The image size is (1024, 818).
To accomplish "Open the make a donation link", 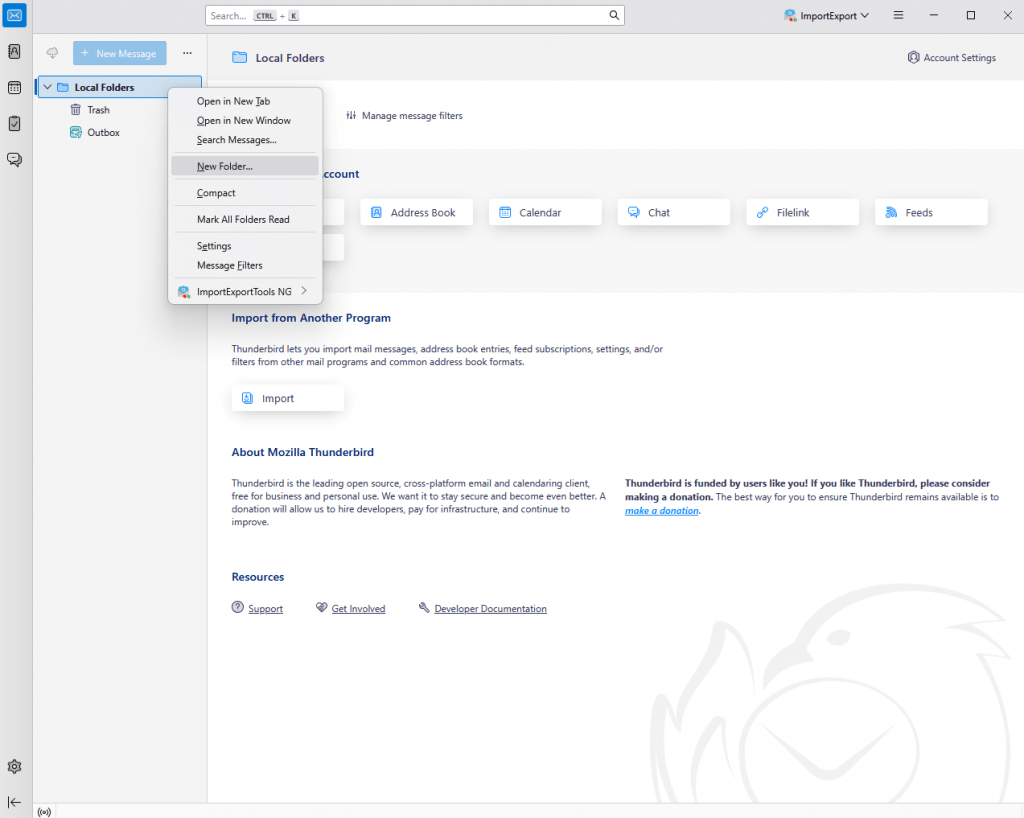I will [x=662, y=511].
